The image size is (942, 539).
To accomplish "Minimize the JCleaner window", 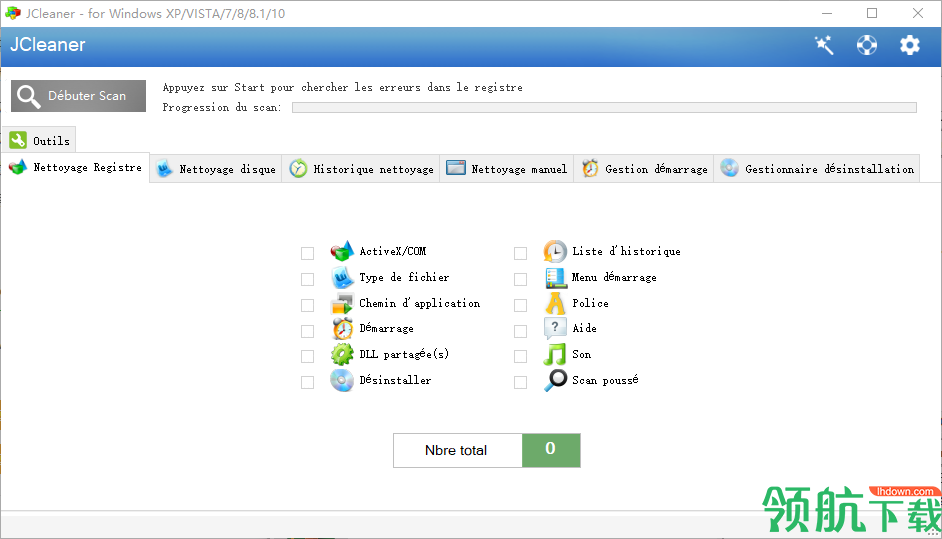I will point(827,13).
